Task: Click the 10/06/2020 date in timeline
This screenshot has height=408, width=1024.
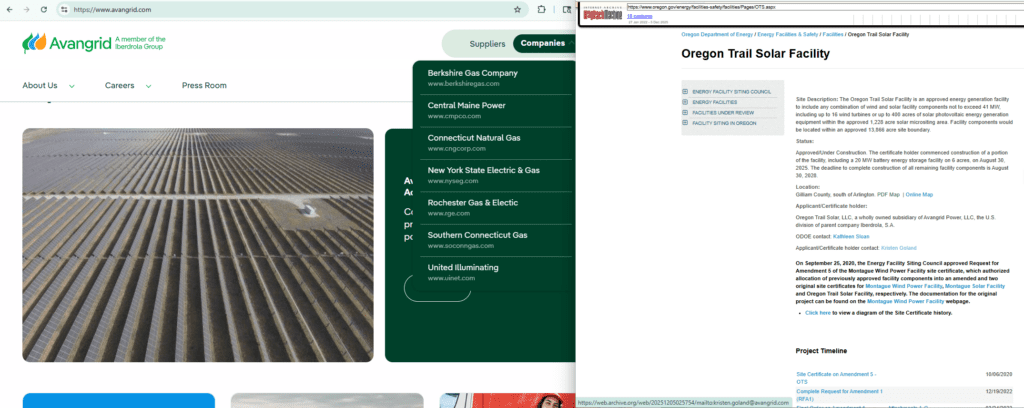Action: (999, 374)
